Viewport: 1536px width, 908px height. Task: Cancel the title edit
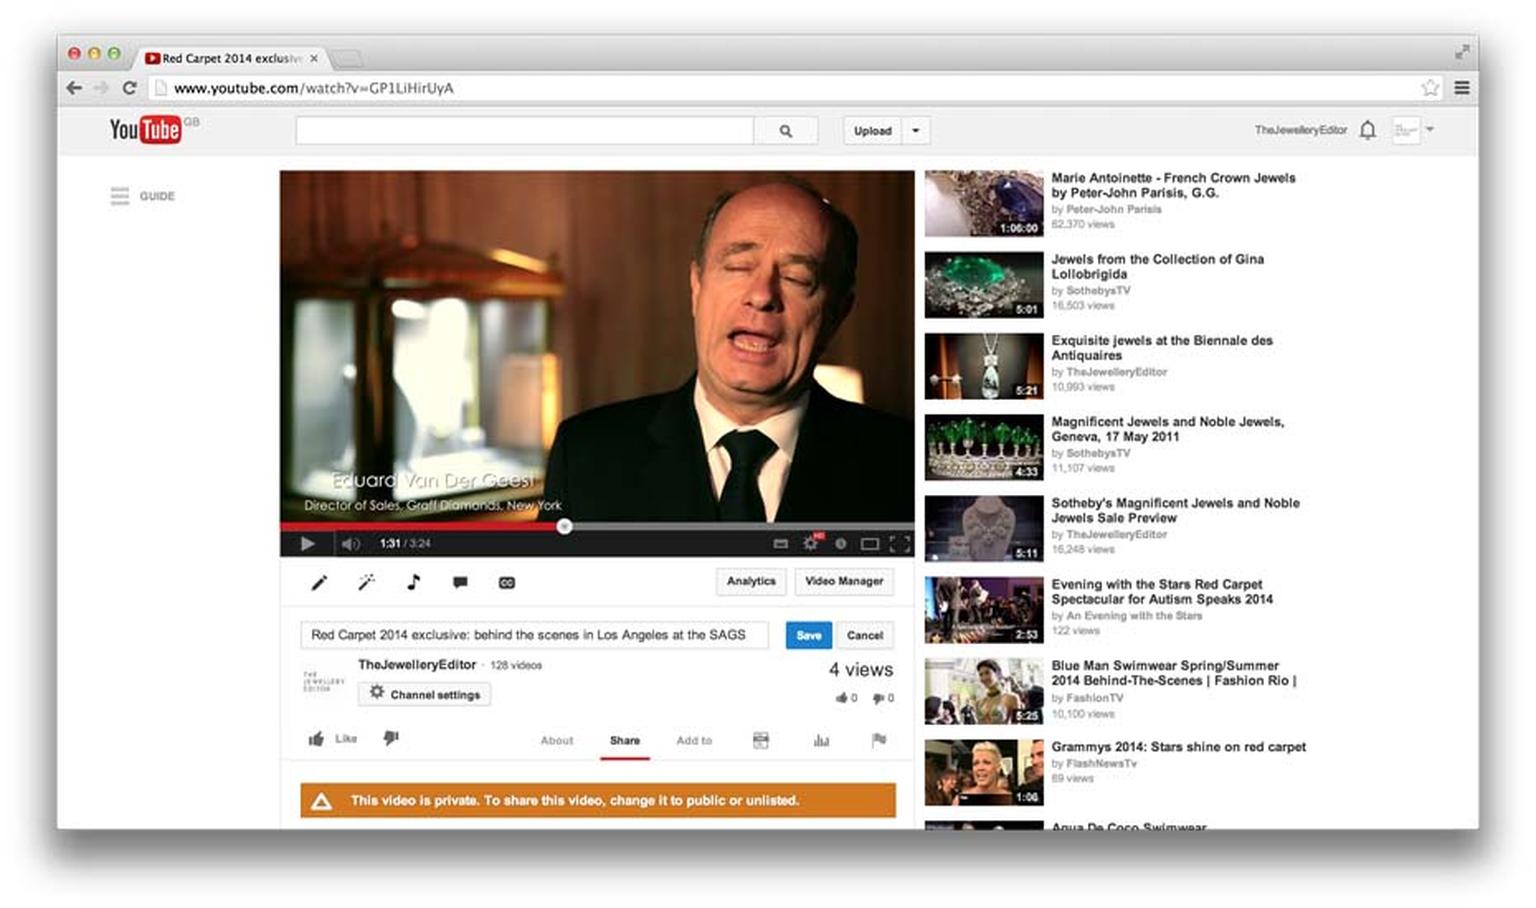[x=865, y=635]
